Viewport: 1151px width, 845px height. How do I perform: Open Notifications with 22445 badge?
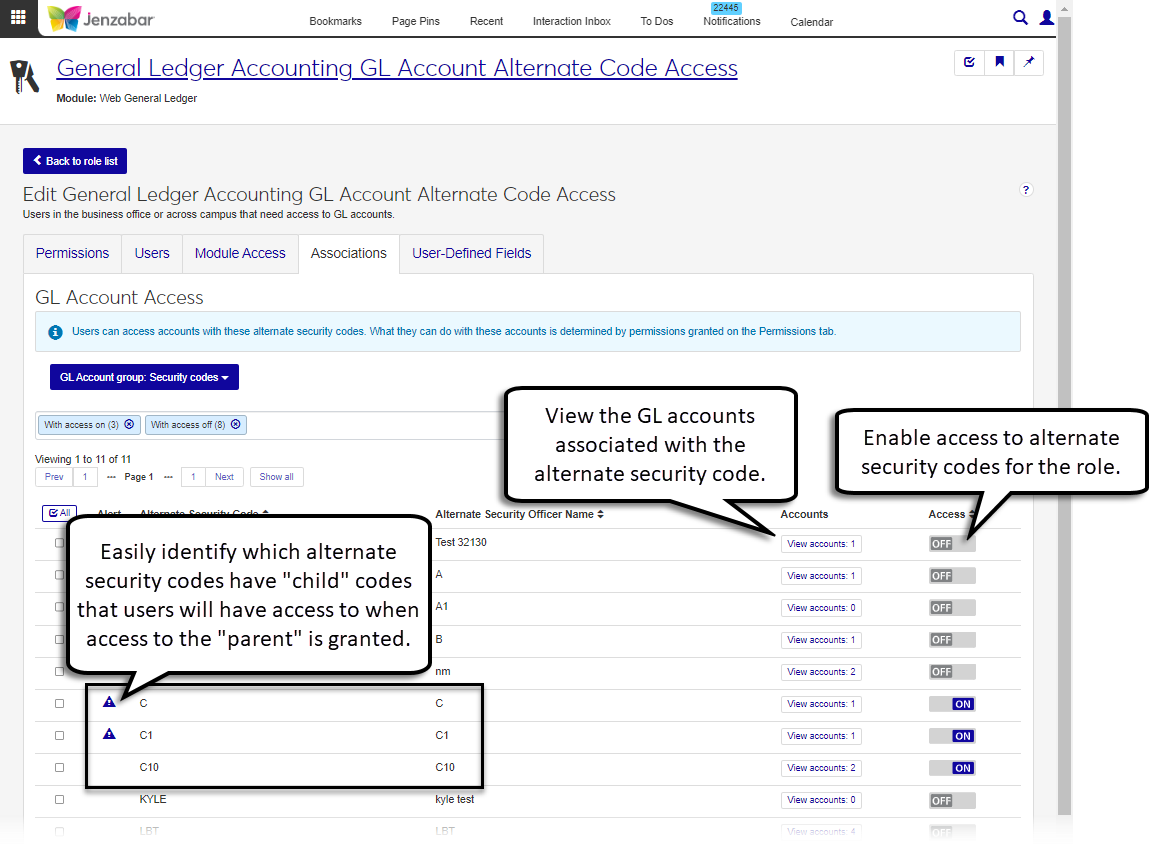click(732, 16)
